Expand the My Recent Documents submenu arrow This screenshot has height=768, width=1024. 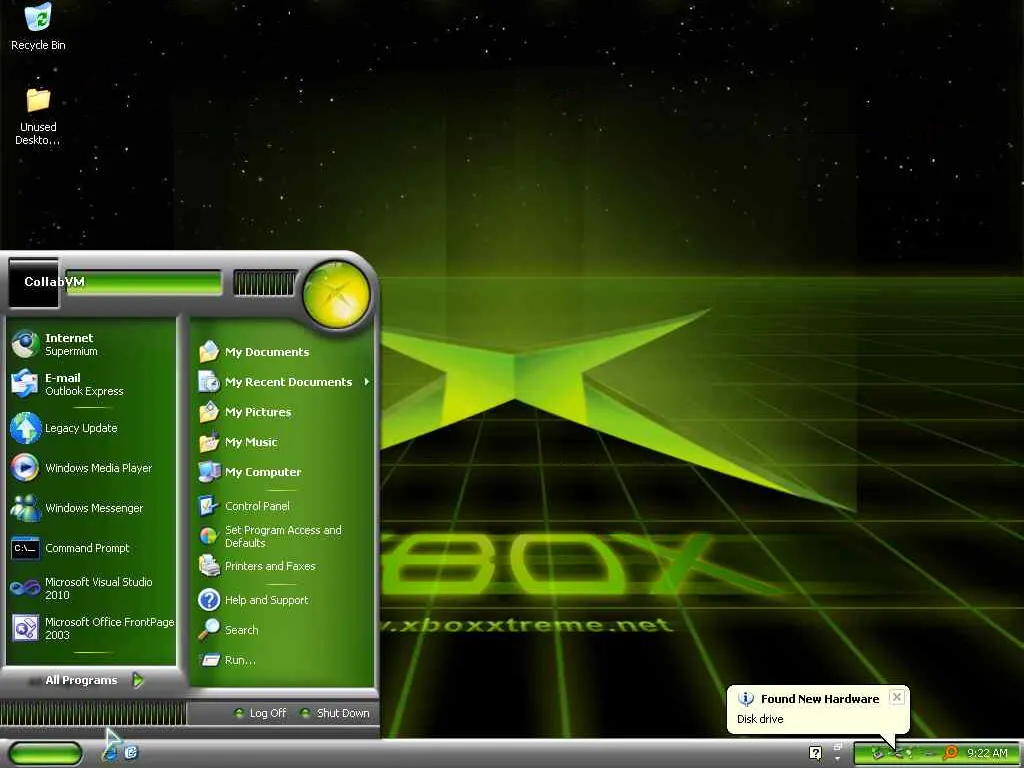367,381
